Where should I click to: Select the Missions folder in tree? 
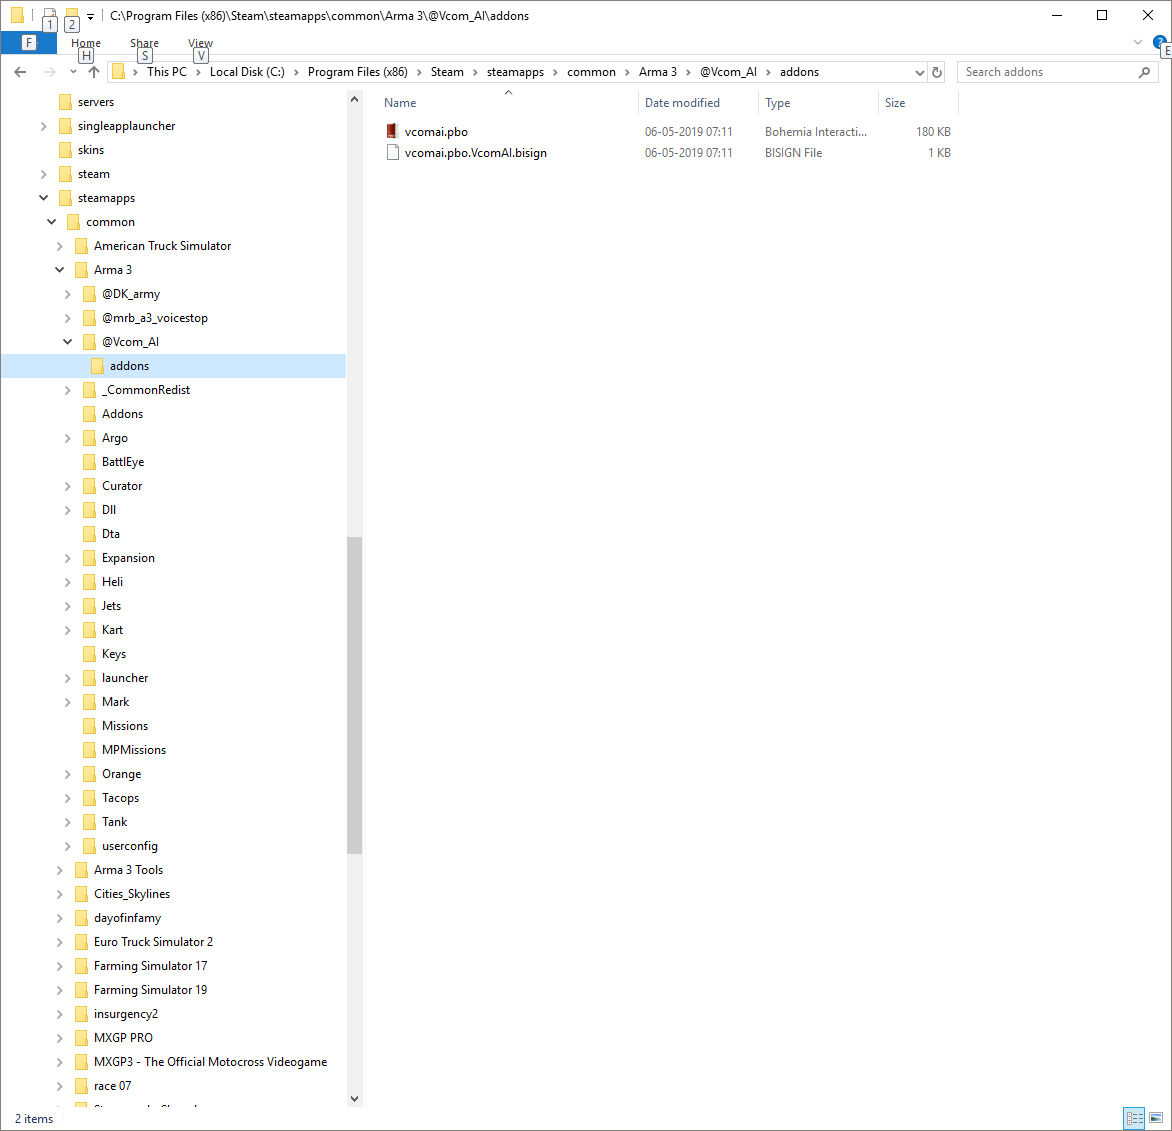click(x=125, y=726)
